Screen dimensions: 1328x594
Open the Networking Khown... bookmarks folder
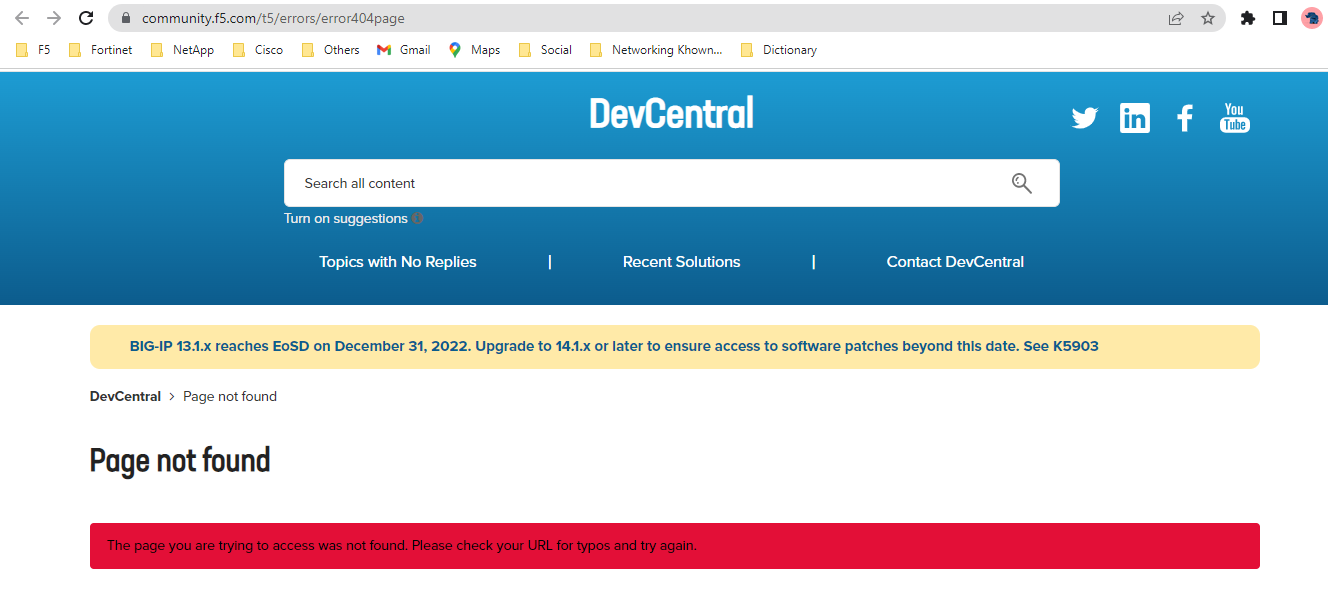(x=656, y=50)
